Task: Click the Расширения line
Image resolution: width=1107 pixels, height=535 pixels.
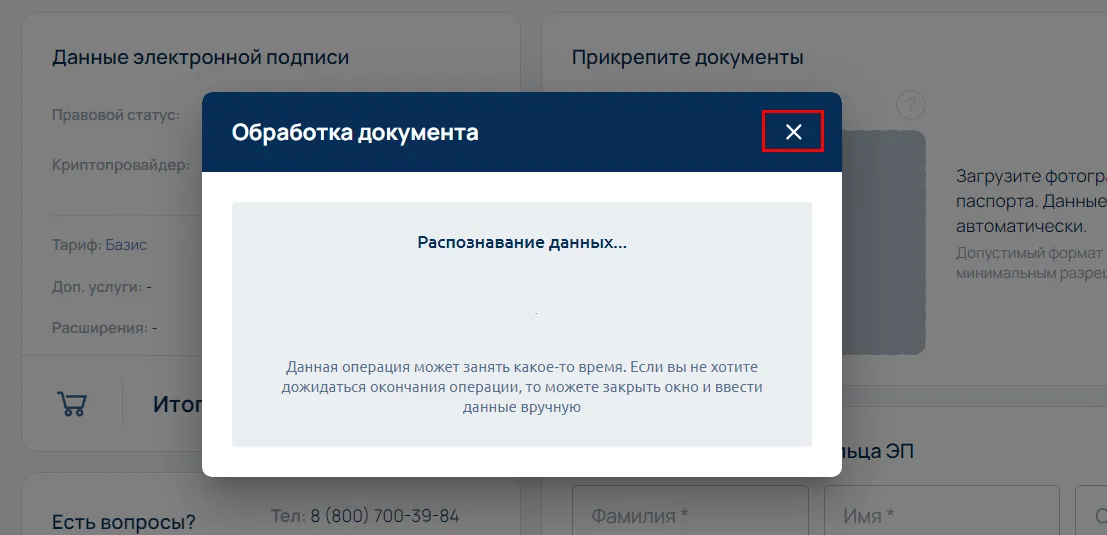Action: pos(104,327)
